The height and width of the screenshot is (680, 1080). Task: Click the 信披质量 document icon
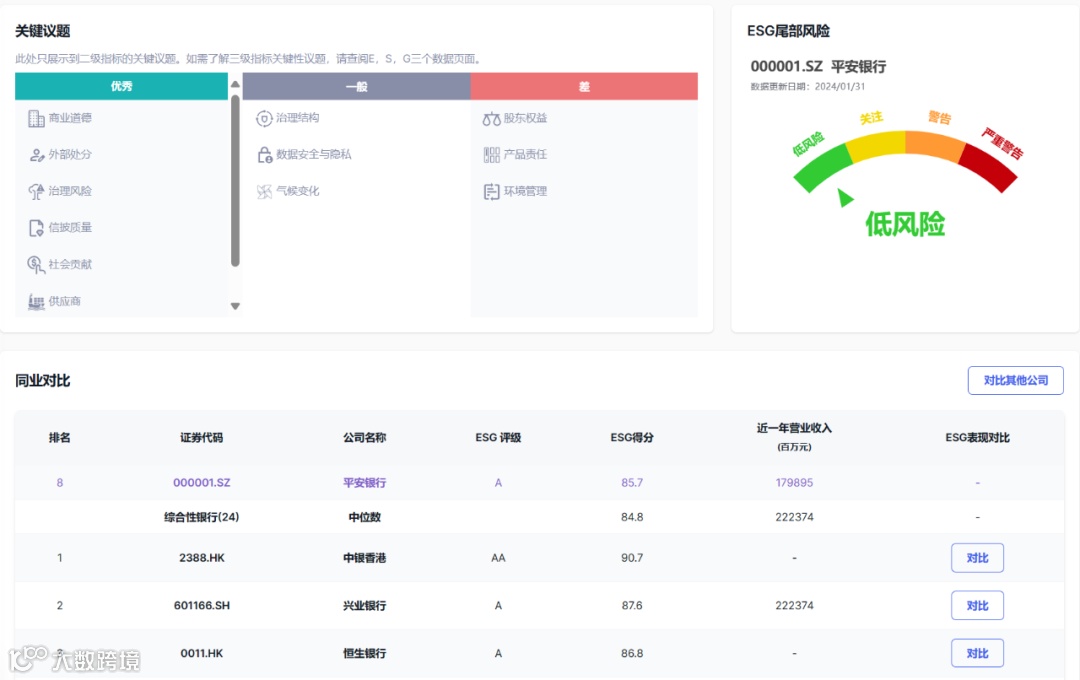click(x=36, y=228)
